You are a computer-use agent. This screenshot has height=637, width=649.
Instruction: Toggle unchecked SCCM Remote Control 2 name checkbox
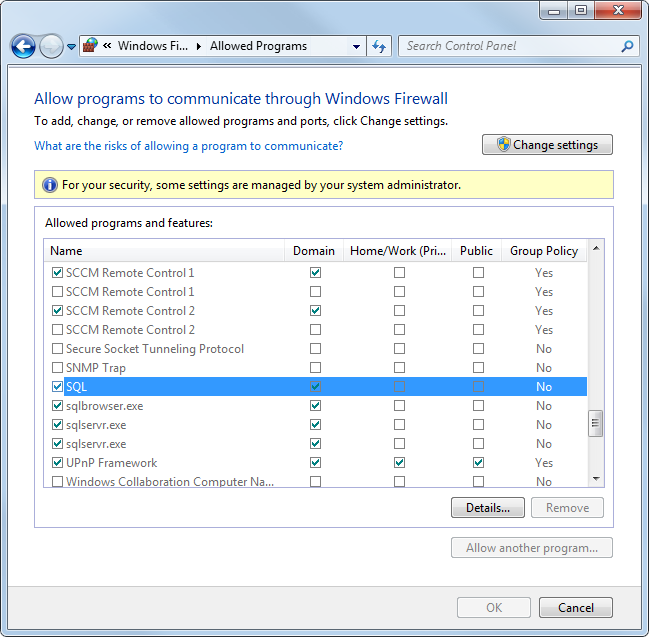[x=57, y=330]
